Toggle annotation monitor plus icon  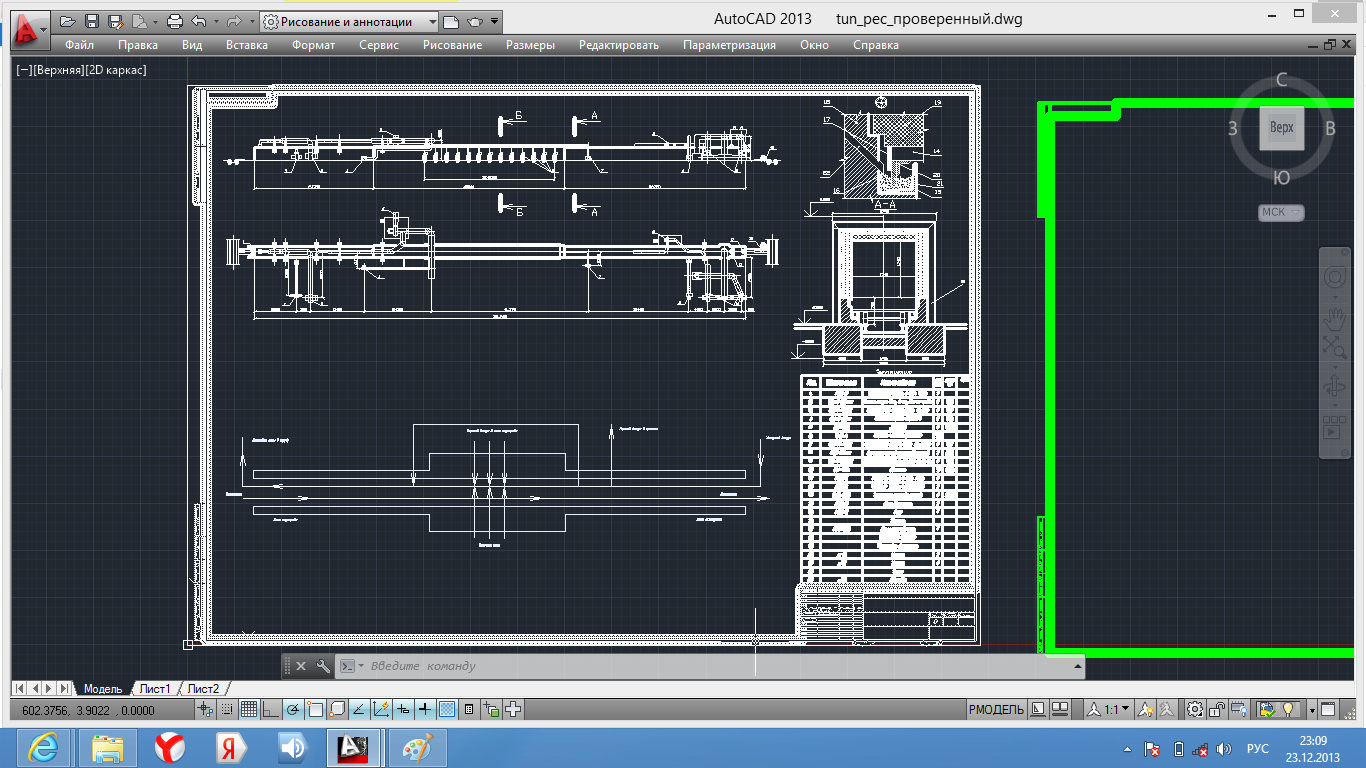(514, 710)
